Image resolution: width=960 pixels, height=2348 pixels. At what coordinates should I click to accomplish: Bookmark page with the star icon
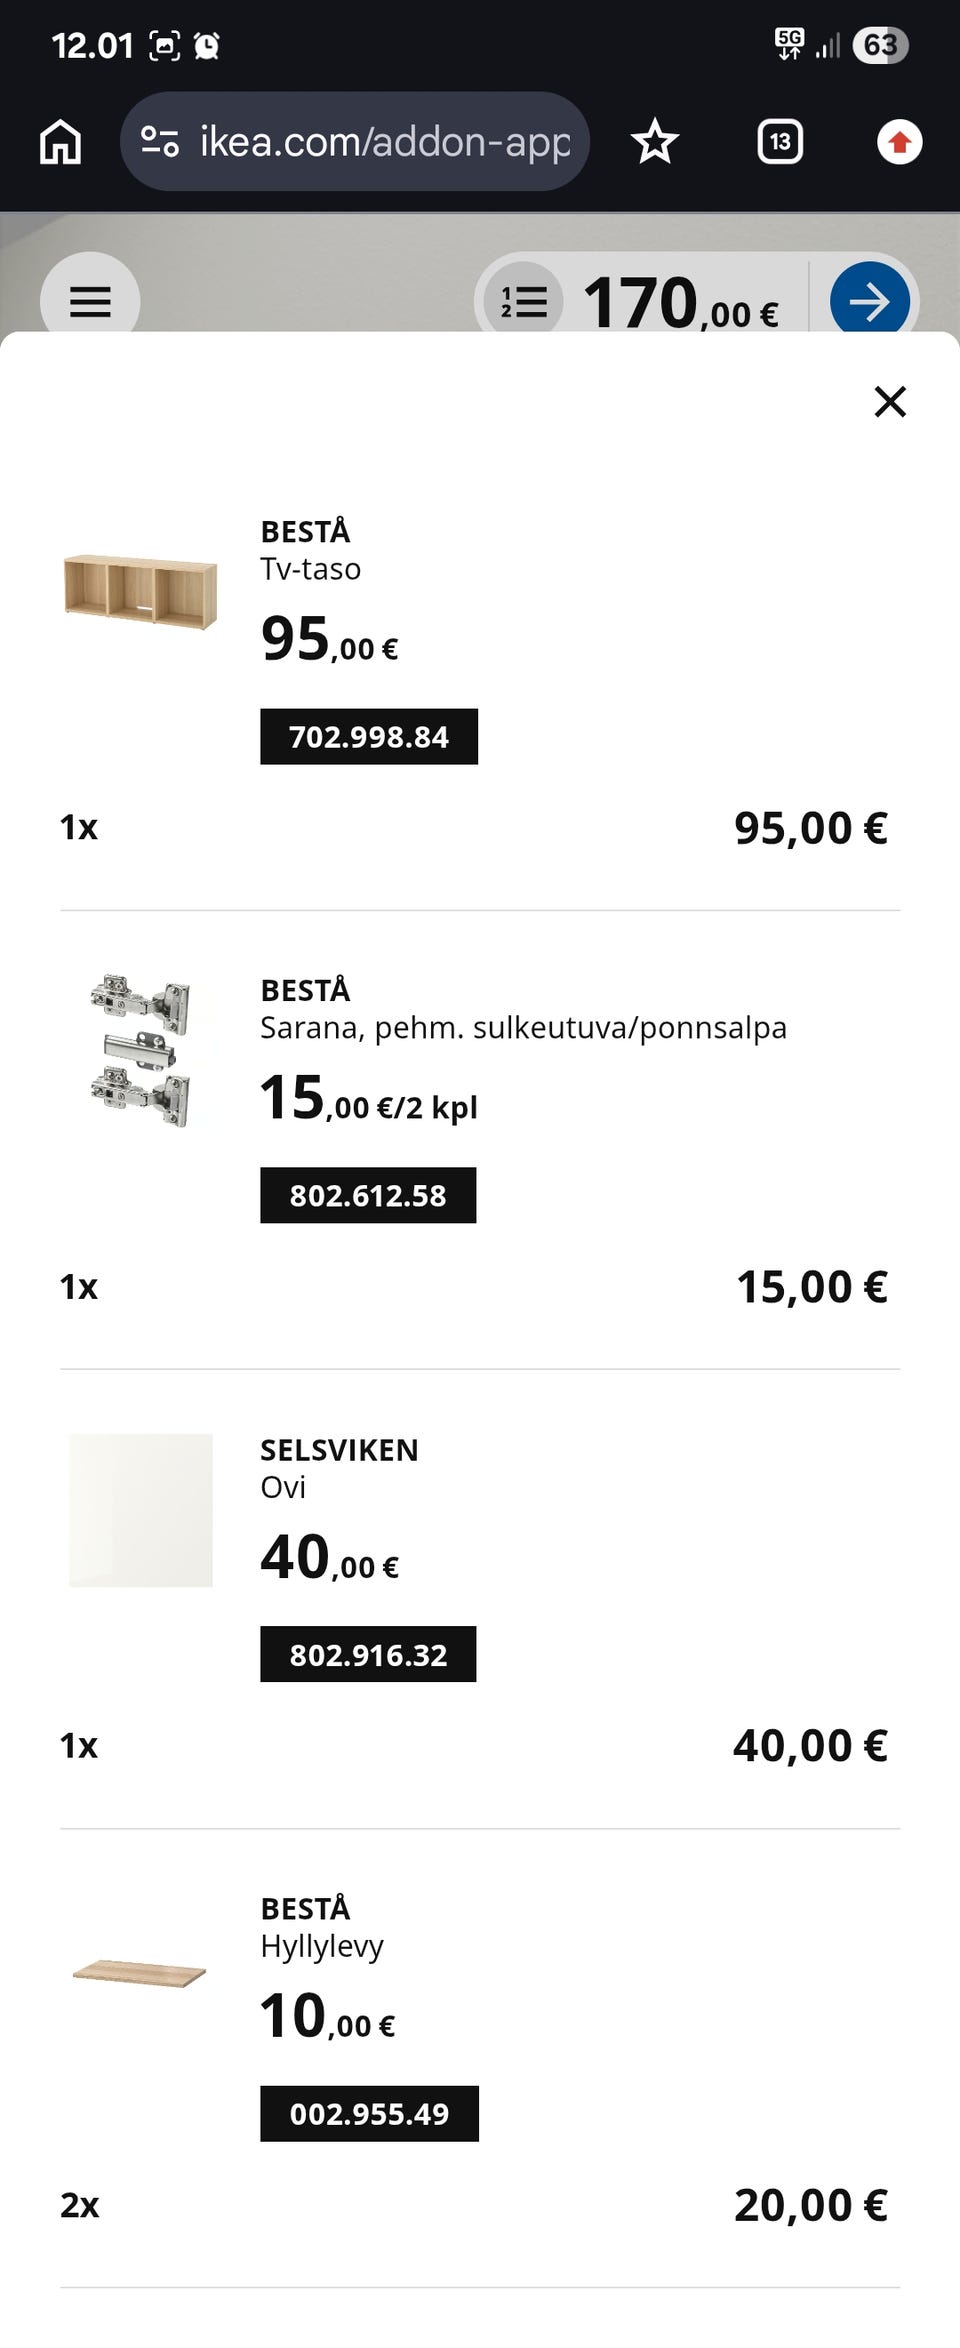655,142
